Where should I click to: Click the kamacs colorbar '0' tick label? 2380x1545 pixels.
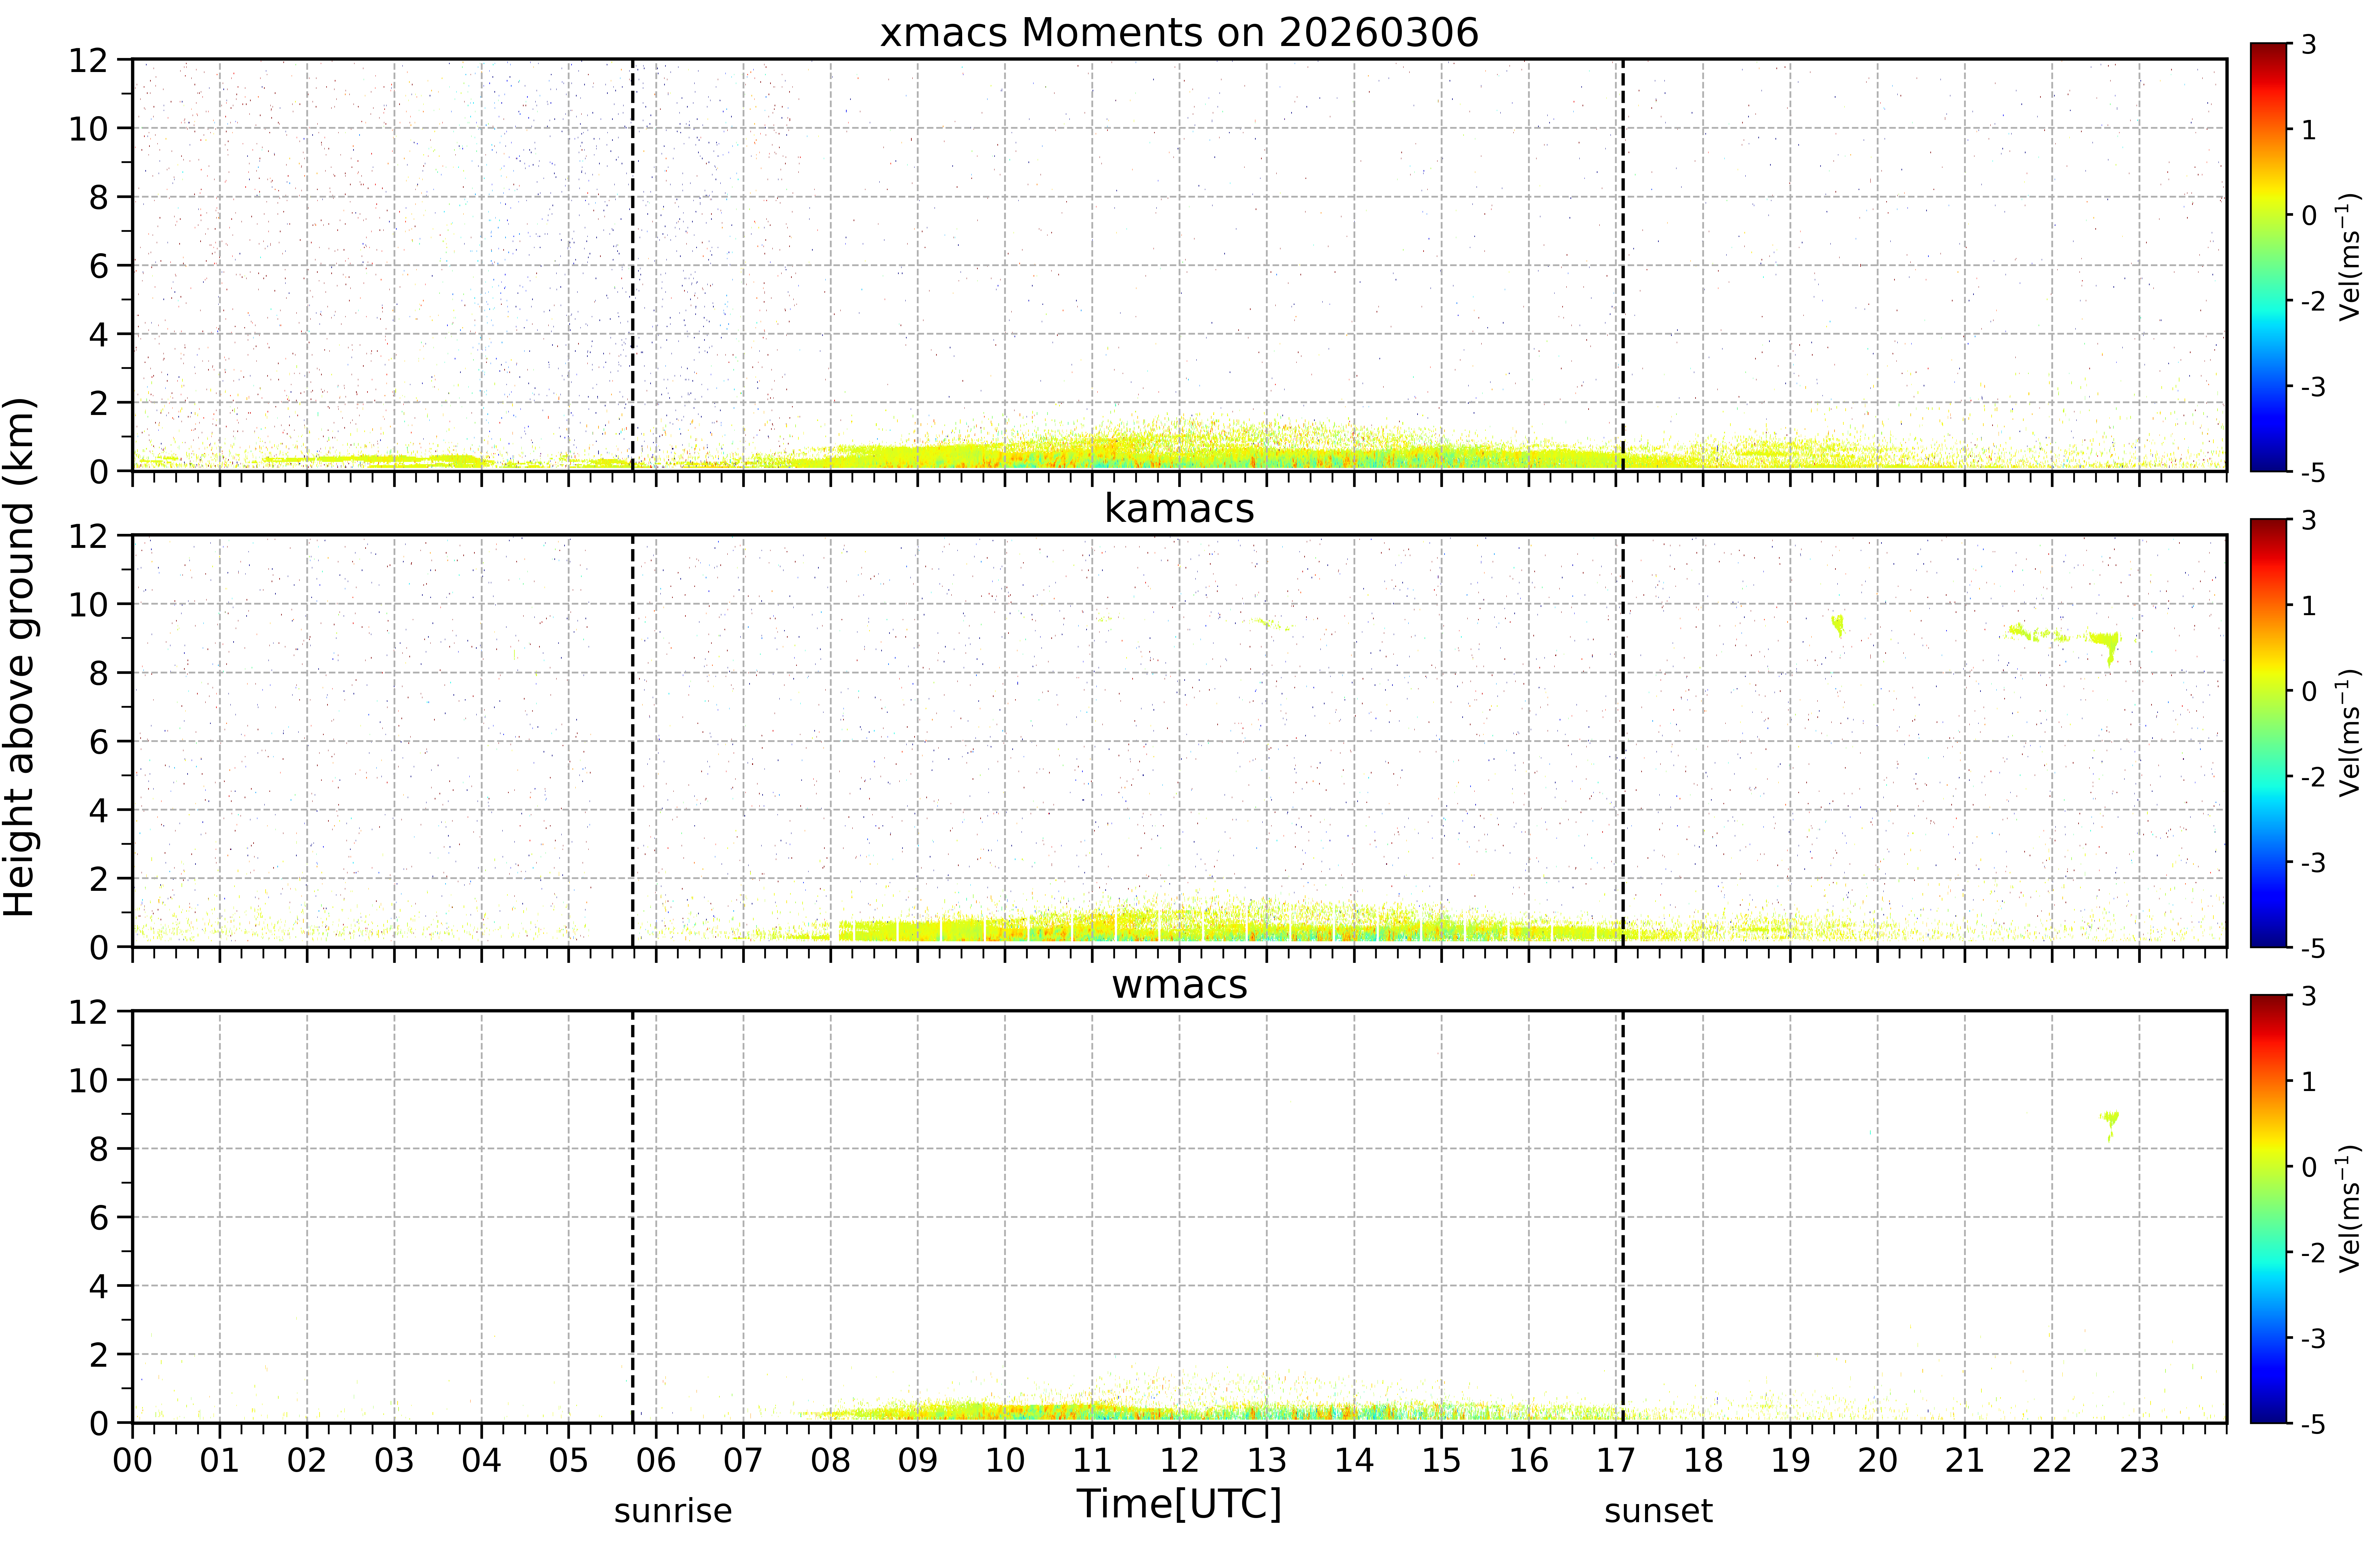tap(2309, 691)
